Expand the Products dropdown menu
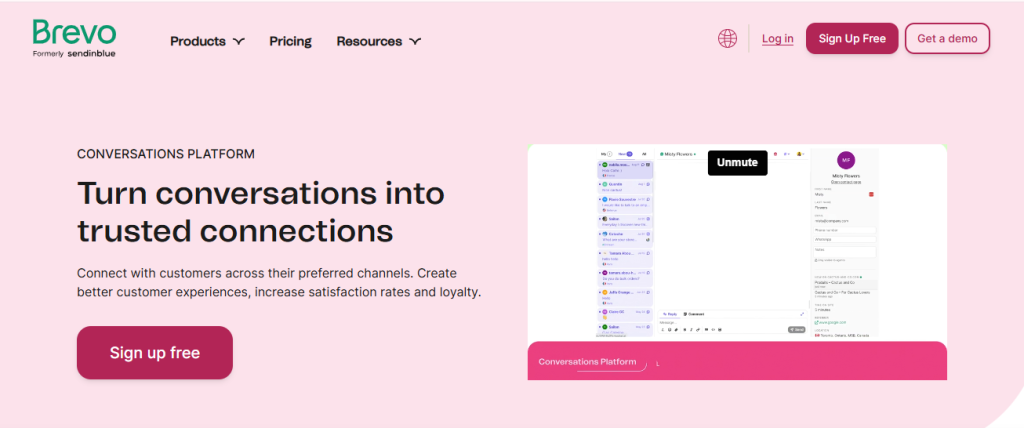This screenshot has width=1024, height=428. (x=207, y=41)
